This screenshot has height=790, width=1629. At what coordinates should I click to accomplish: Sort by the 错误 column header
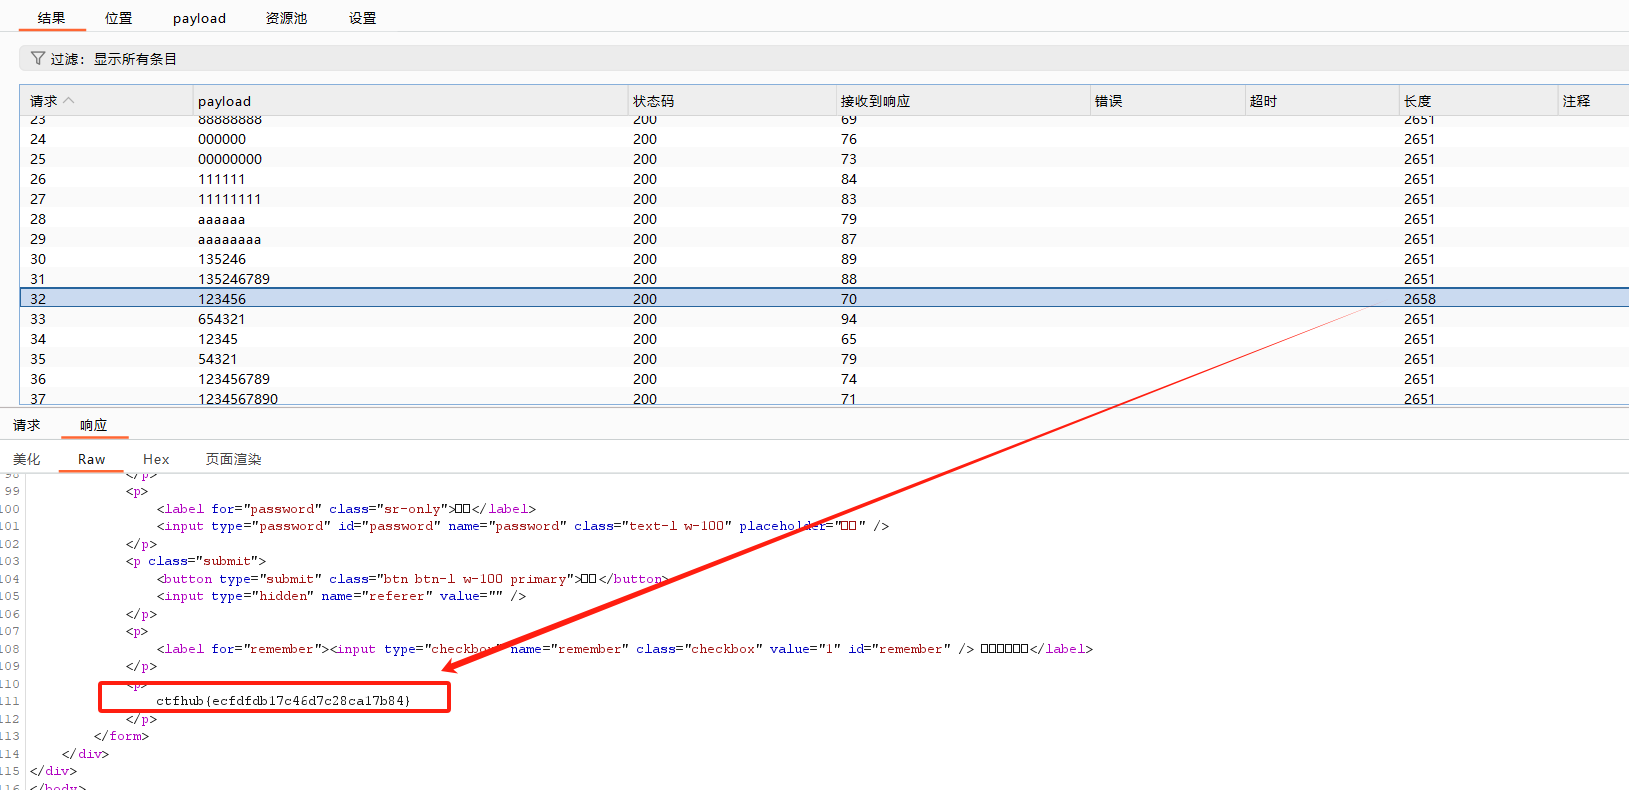tap(1167, 101)
